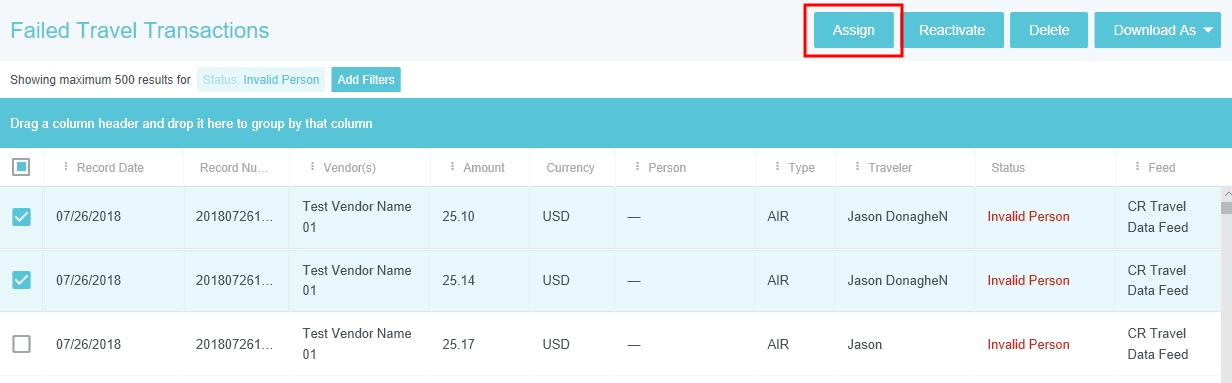The height and width of the screenshot is (383, 1232).
Task: Open the Record Date column menu icon
Action: tap(66, 167)
